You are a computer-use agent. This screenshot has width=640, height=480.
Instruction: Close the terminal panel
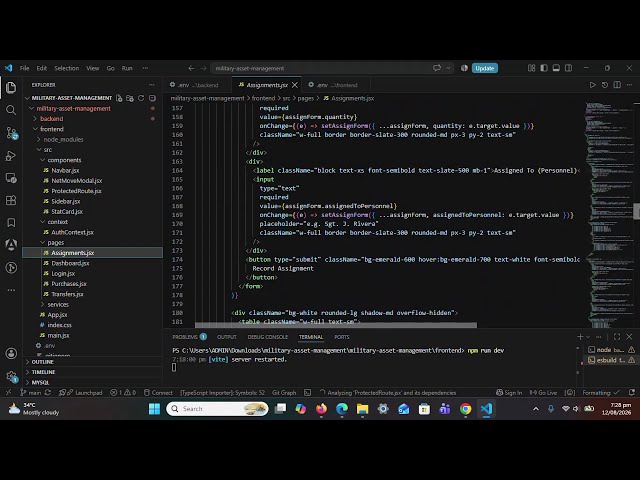[629, 337]
